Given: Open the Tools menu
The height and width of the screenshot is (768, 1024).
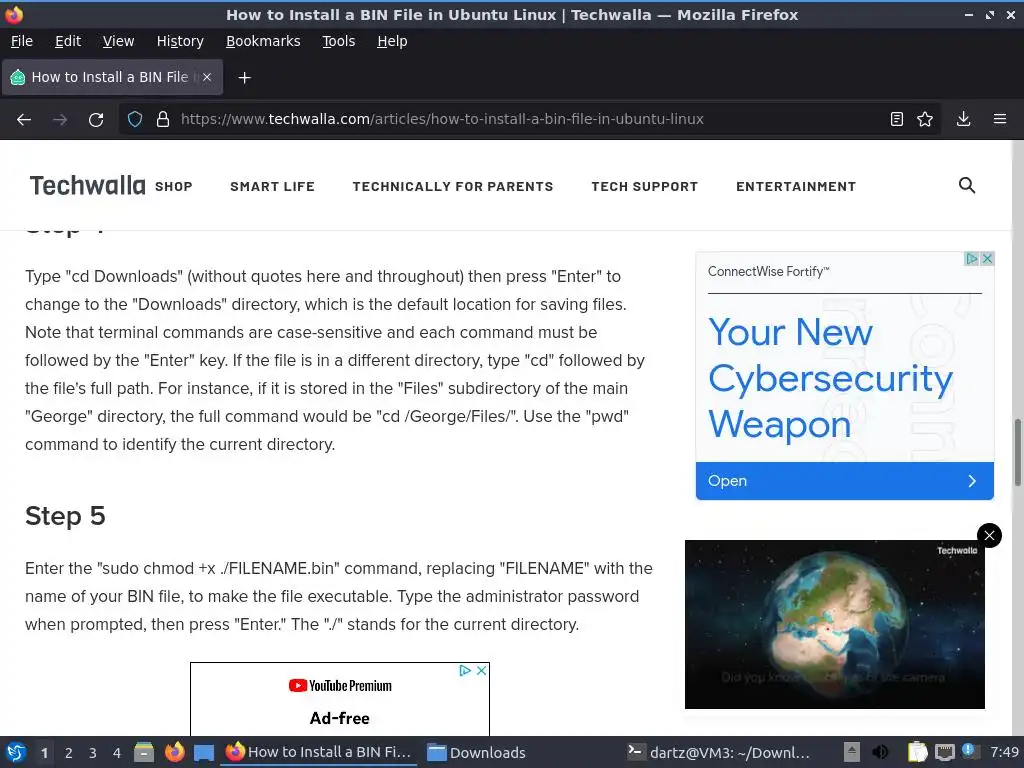Looking at the screenshot, I should 338,41.
